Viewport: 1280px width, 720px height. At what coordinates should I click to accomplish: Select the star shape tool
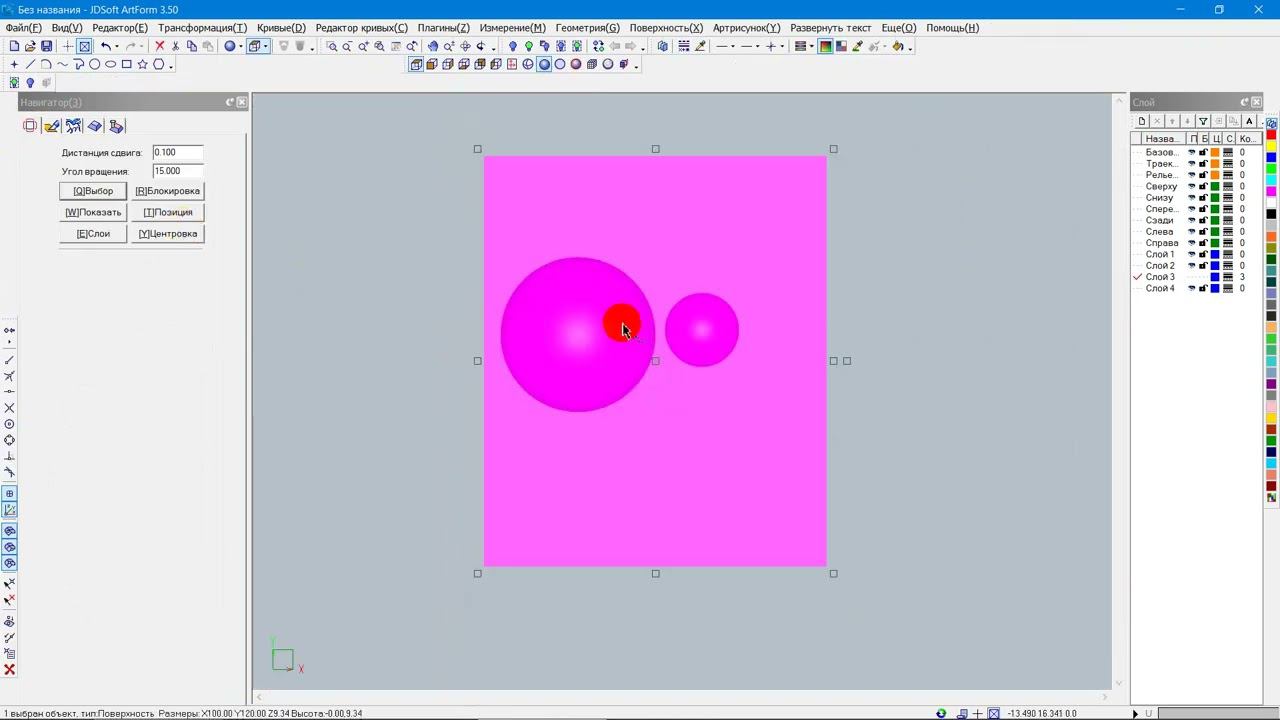pyautogui.click(x=142, y=64)
